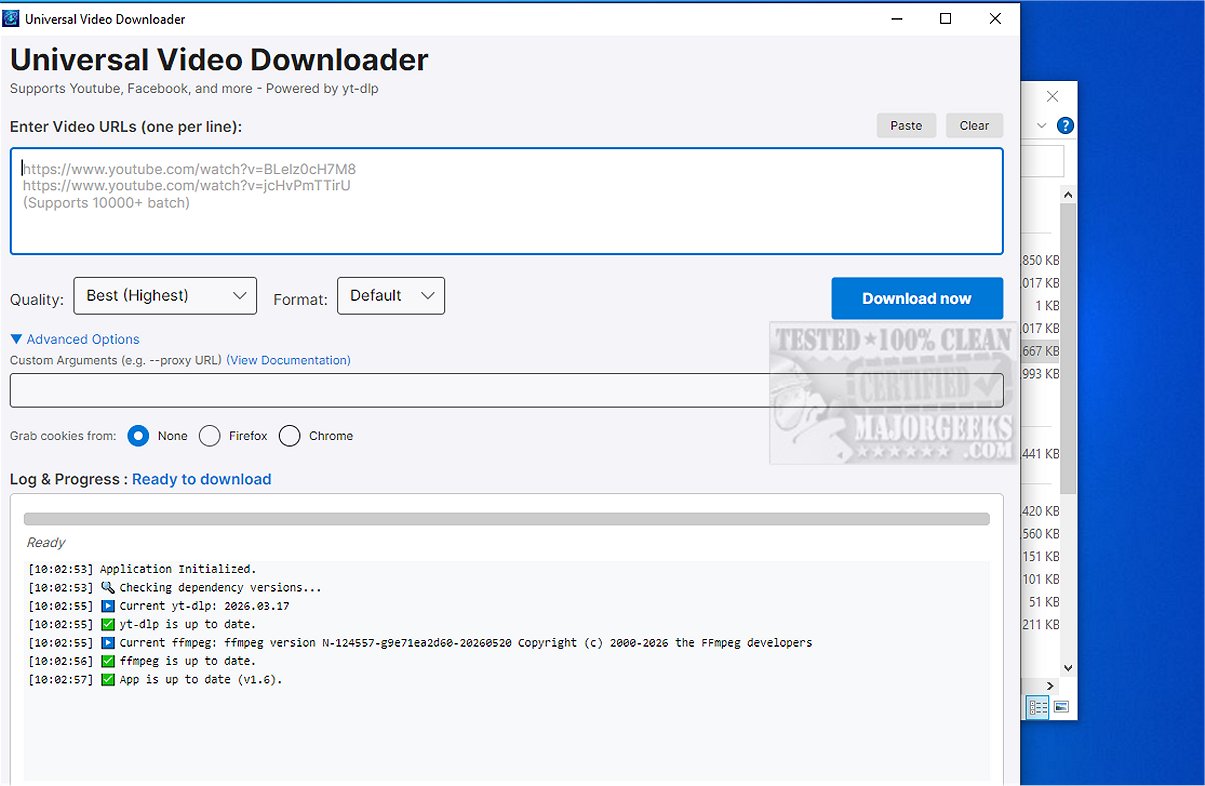Select None for grab cookies
The image size is (1205, 786).
click(138, 436)
